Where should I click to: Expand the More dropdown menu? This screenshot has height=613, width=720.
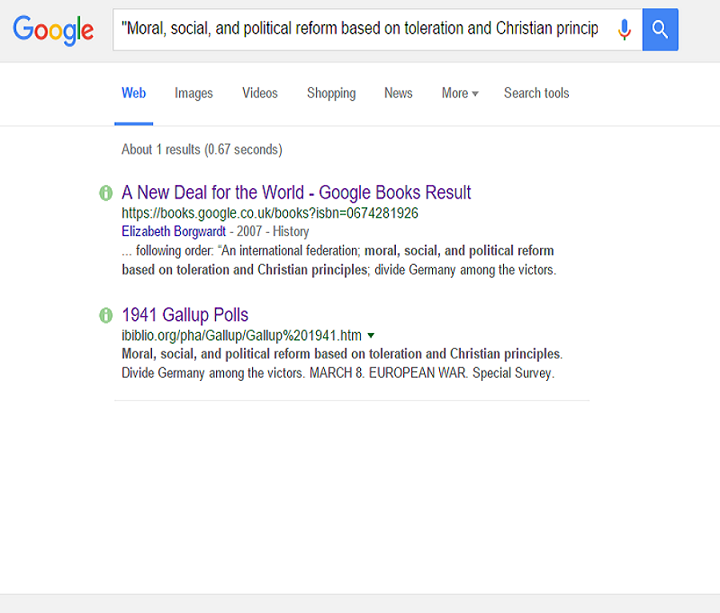coord(460,93)
